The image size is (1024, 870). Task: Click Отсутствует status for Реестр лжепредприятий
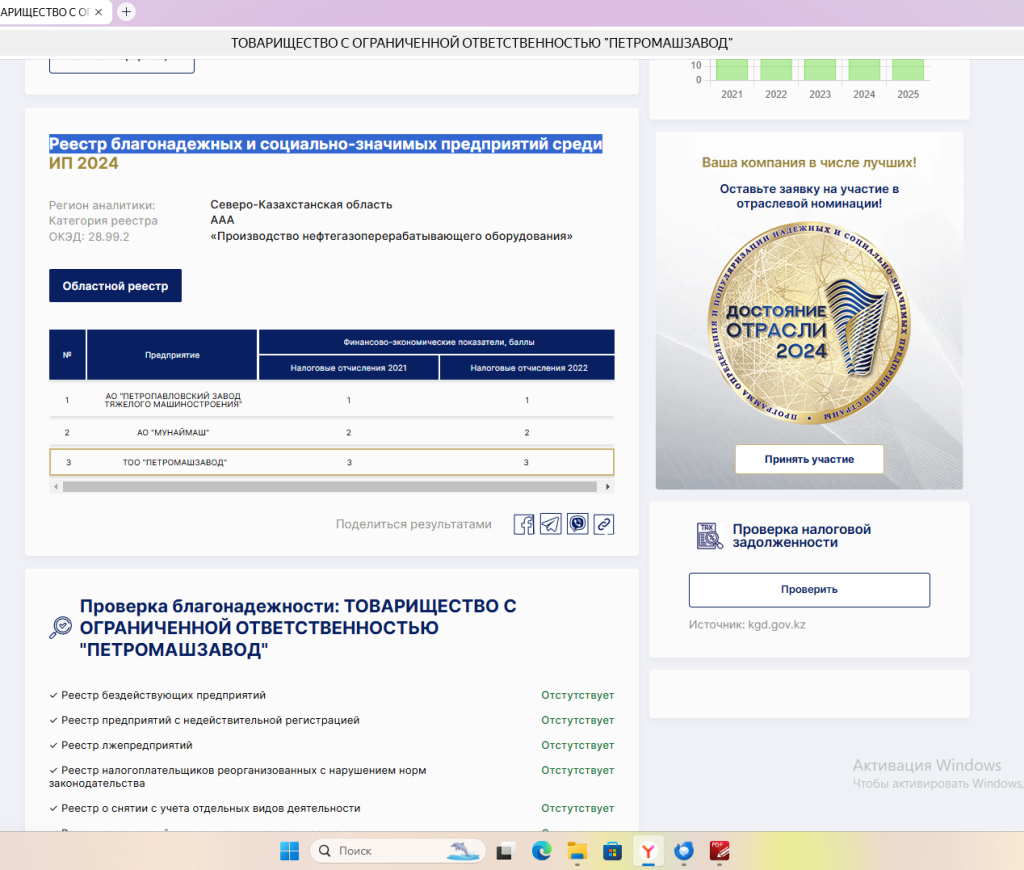tap(577, 745)
